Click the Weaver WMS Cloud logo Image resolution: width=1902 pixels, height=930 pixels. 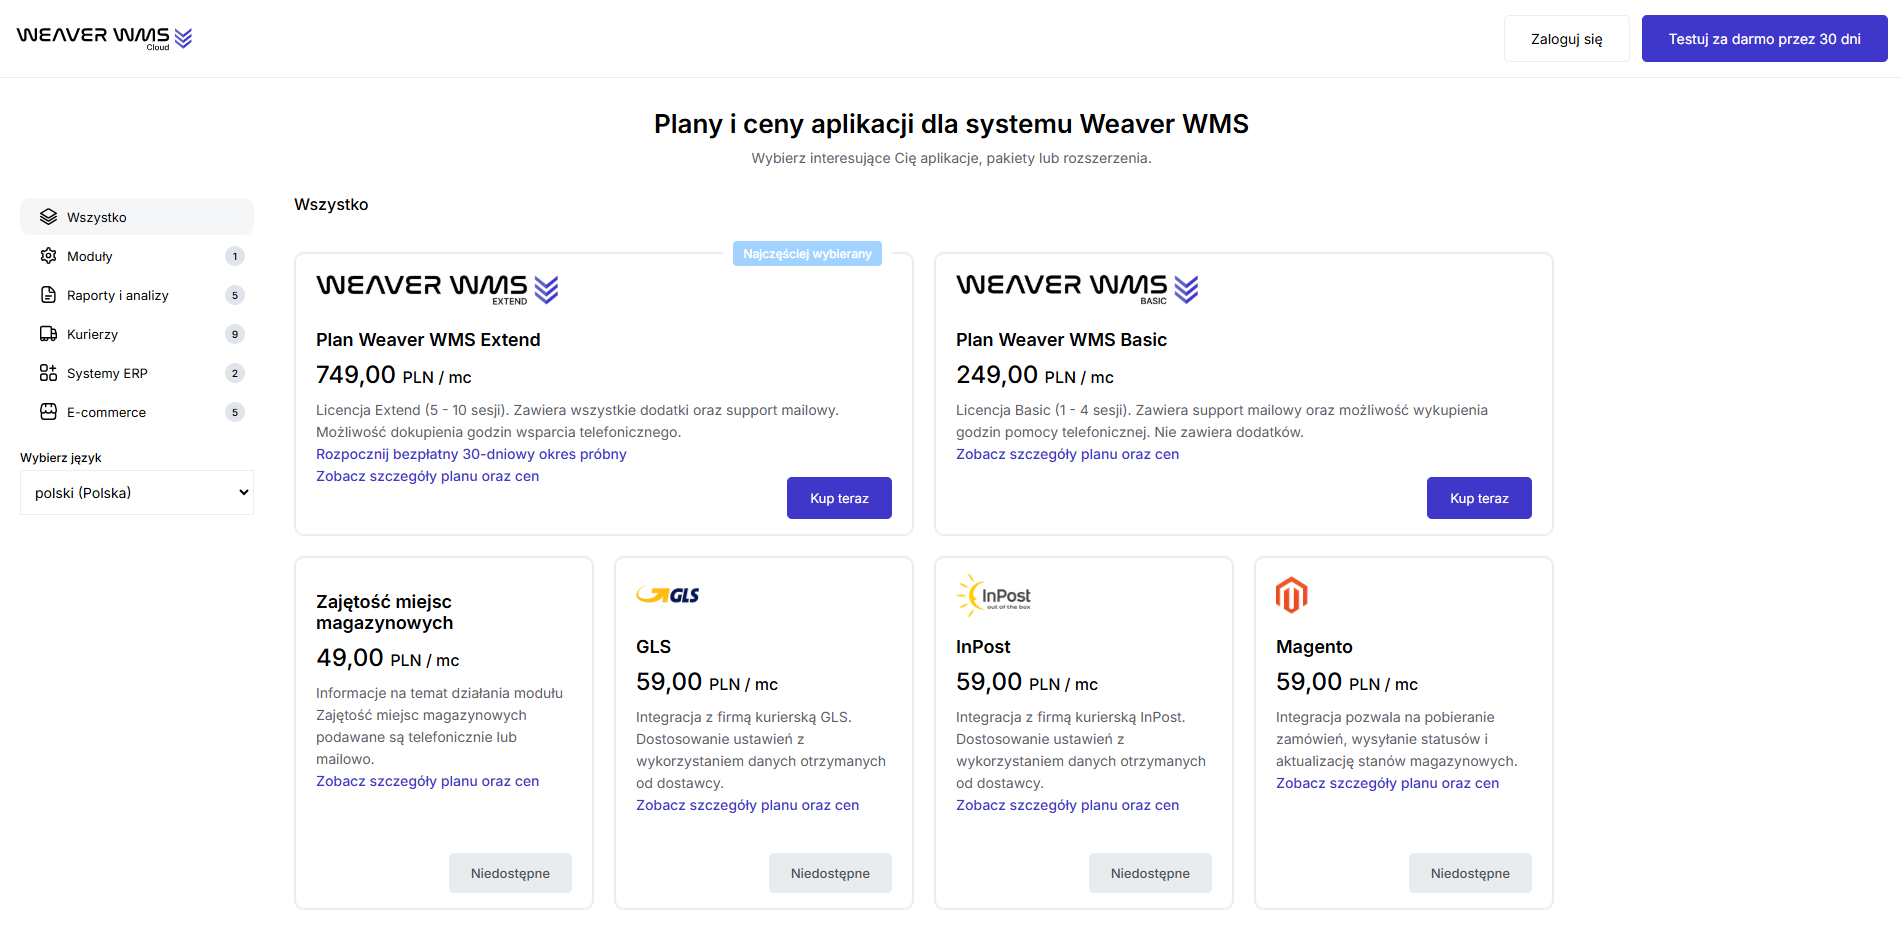pyautogui.click(x=104, y=38)
